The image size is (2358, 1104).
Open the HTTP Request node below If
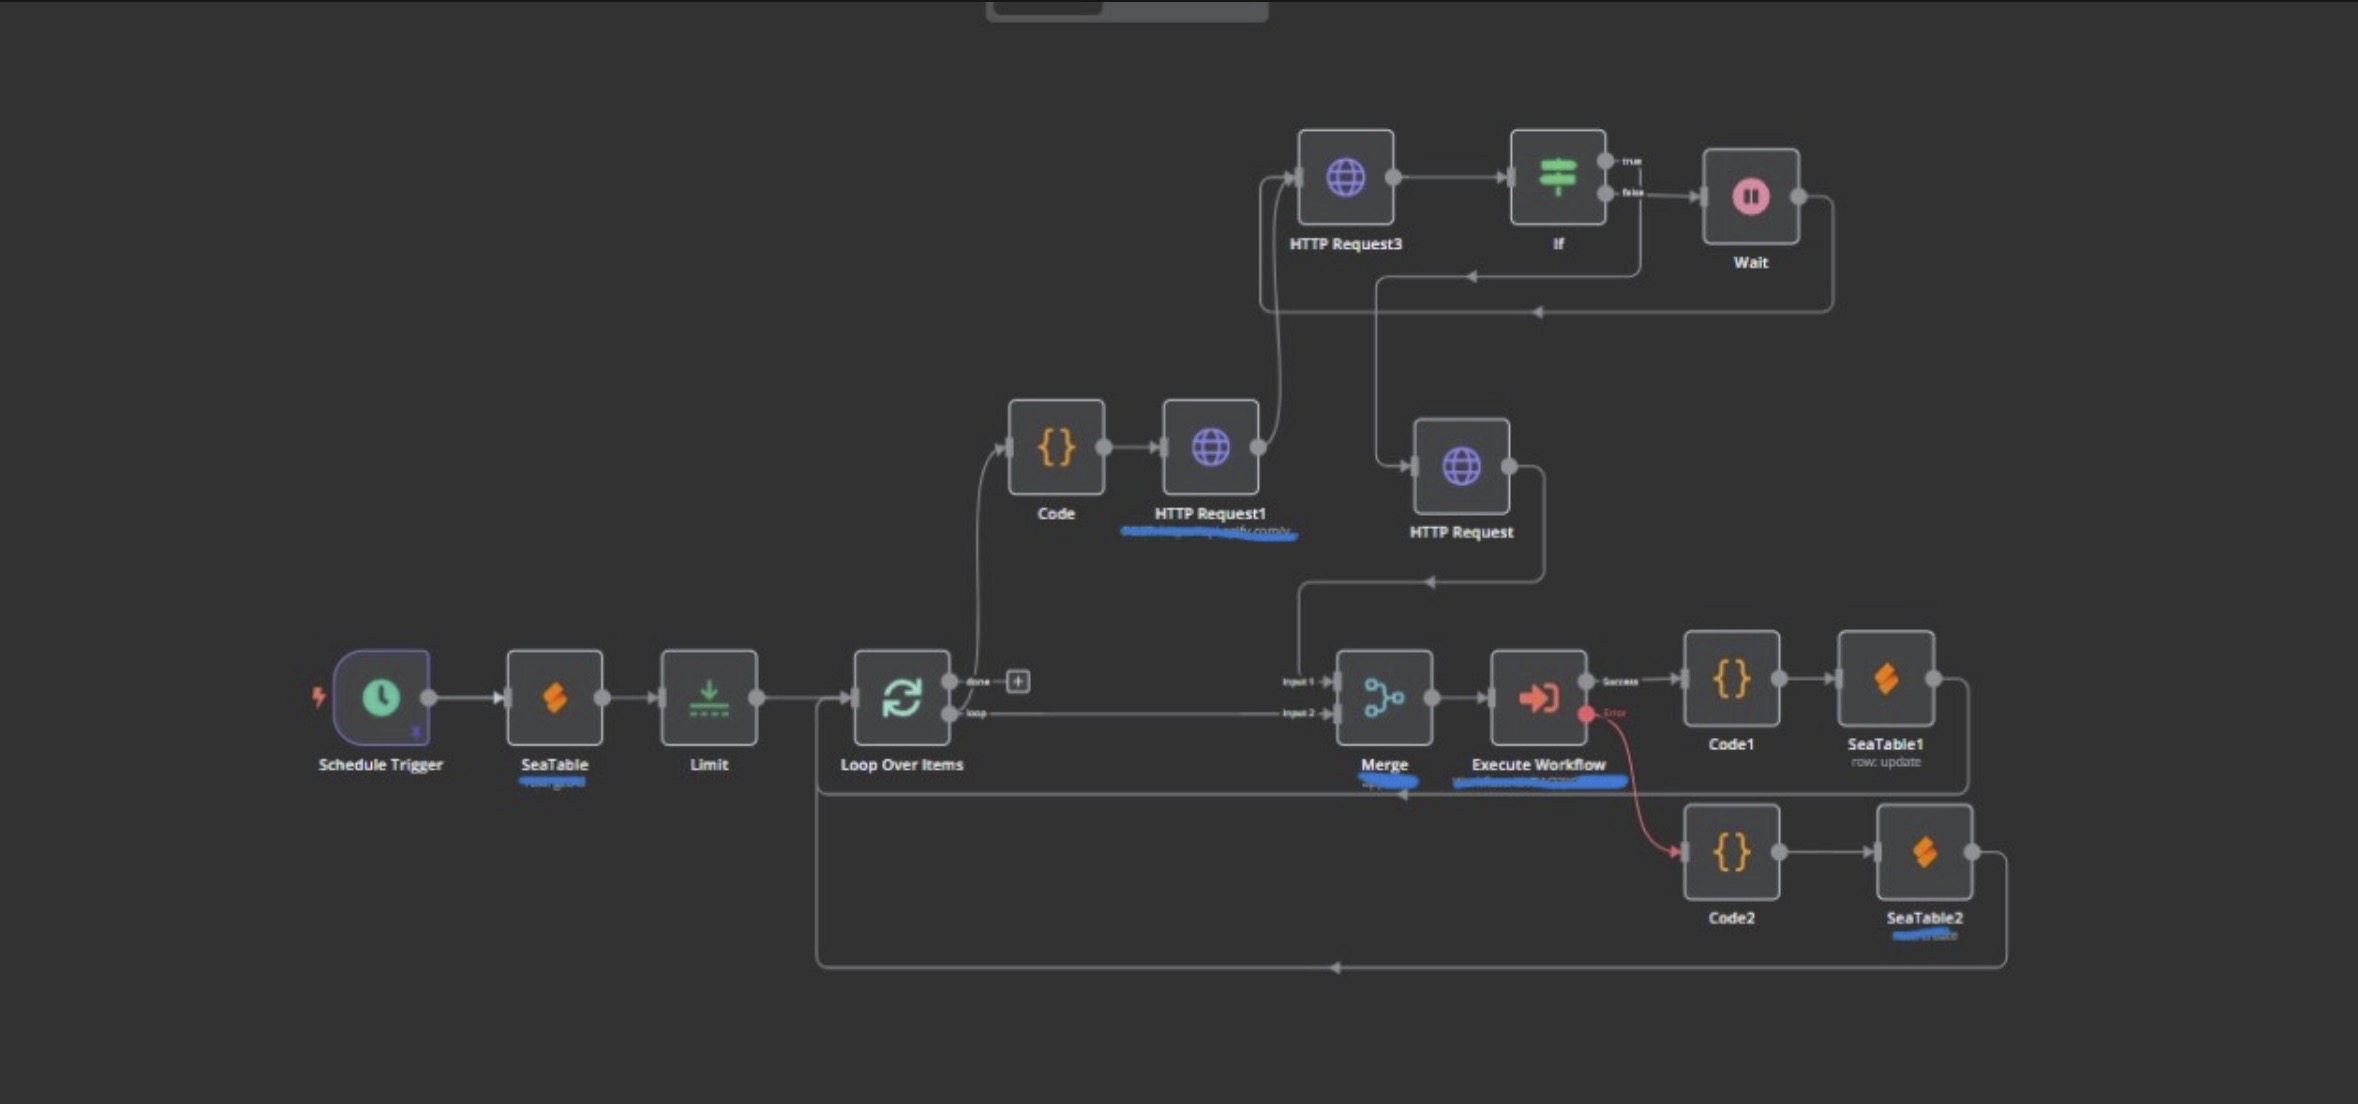[x=1461, y=466]
